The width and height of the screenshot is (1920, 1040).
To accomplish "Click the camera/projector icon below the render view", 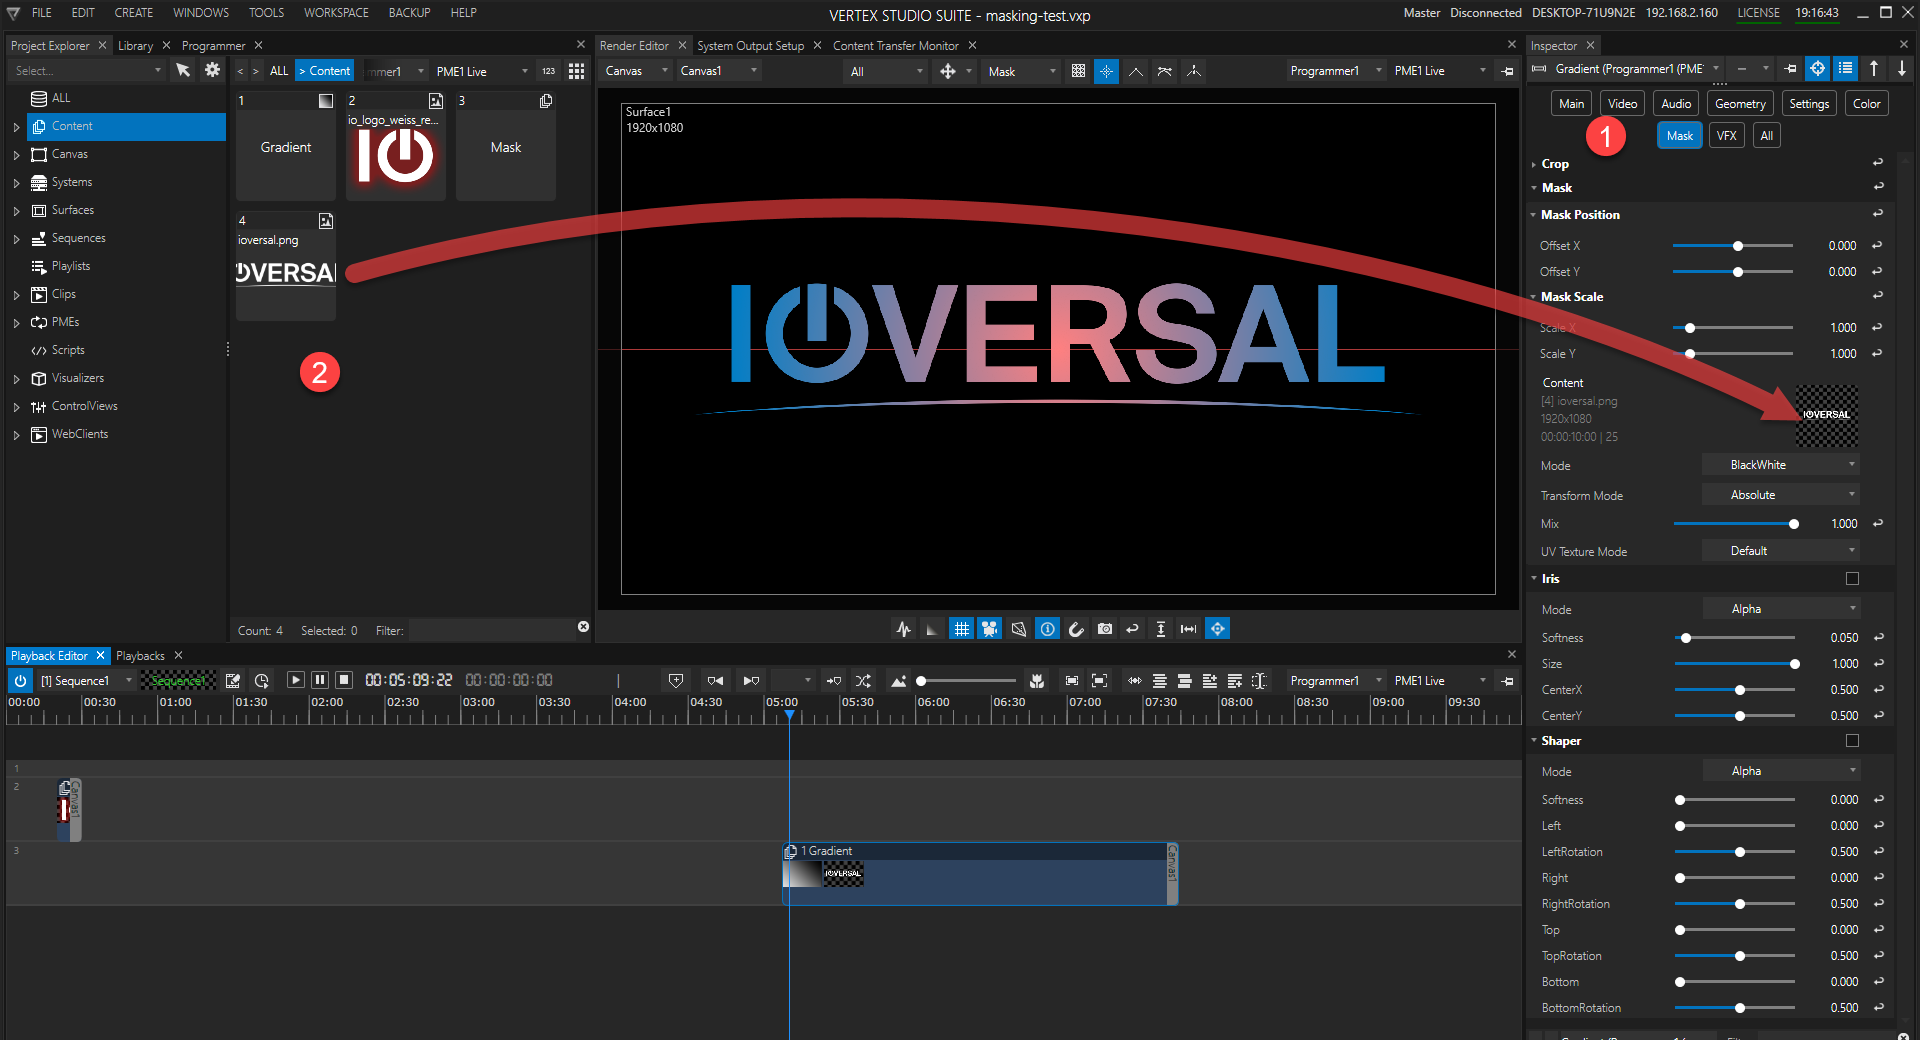I will (x=989, y=629).
